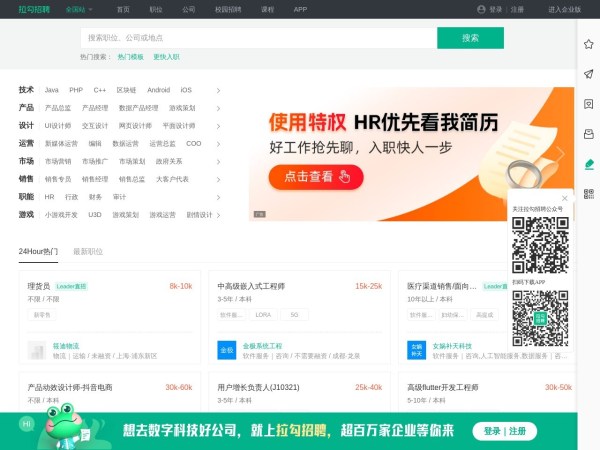This screenshot has height=450, width=600.
Task: Switch to the 最新职位 tab
Action: point(88,251)
